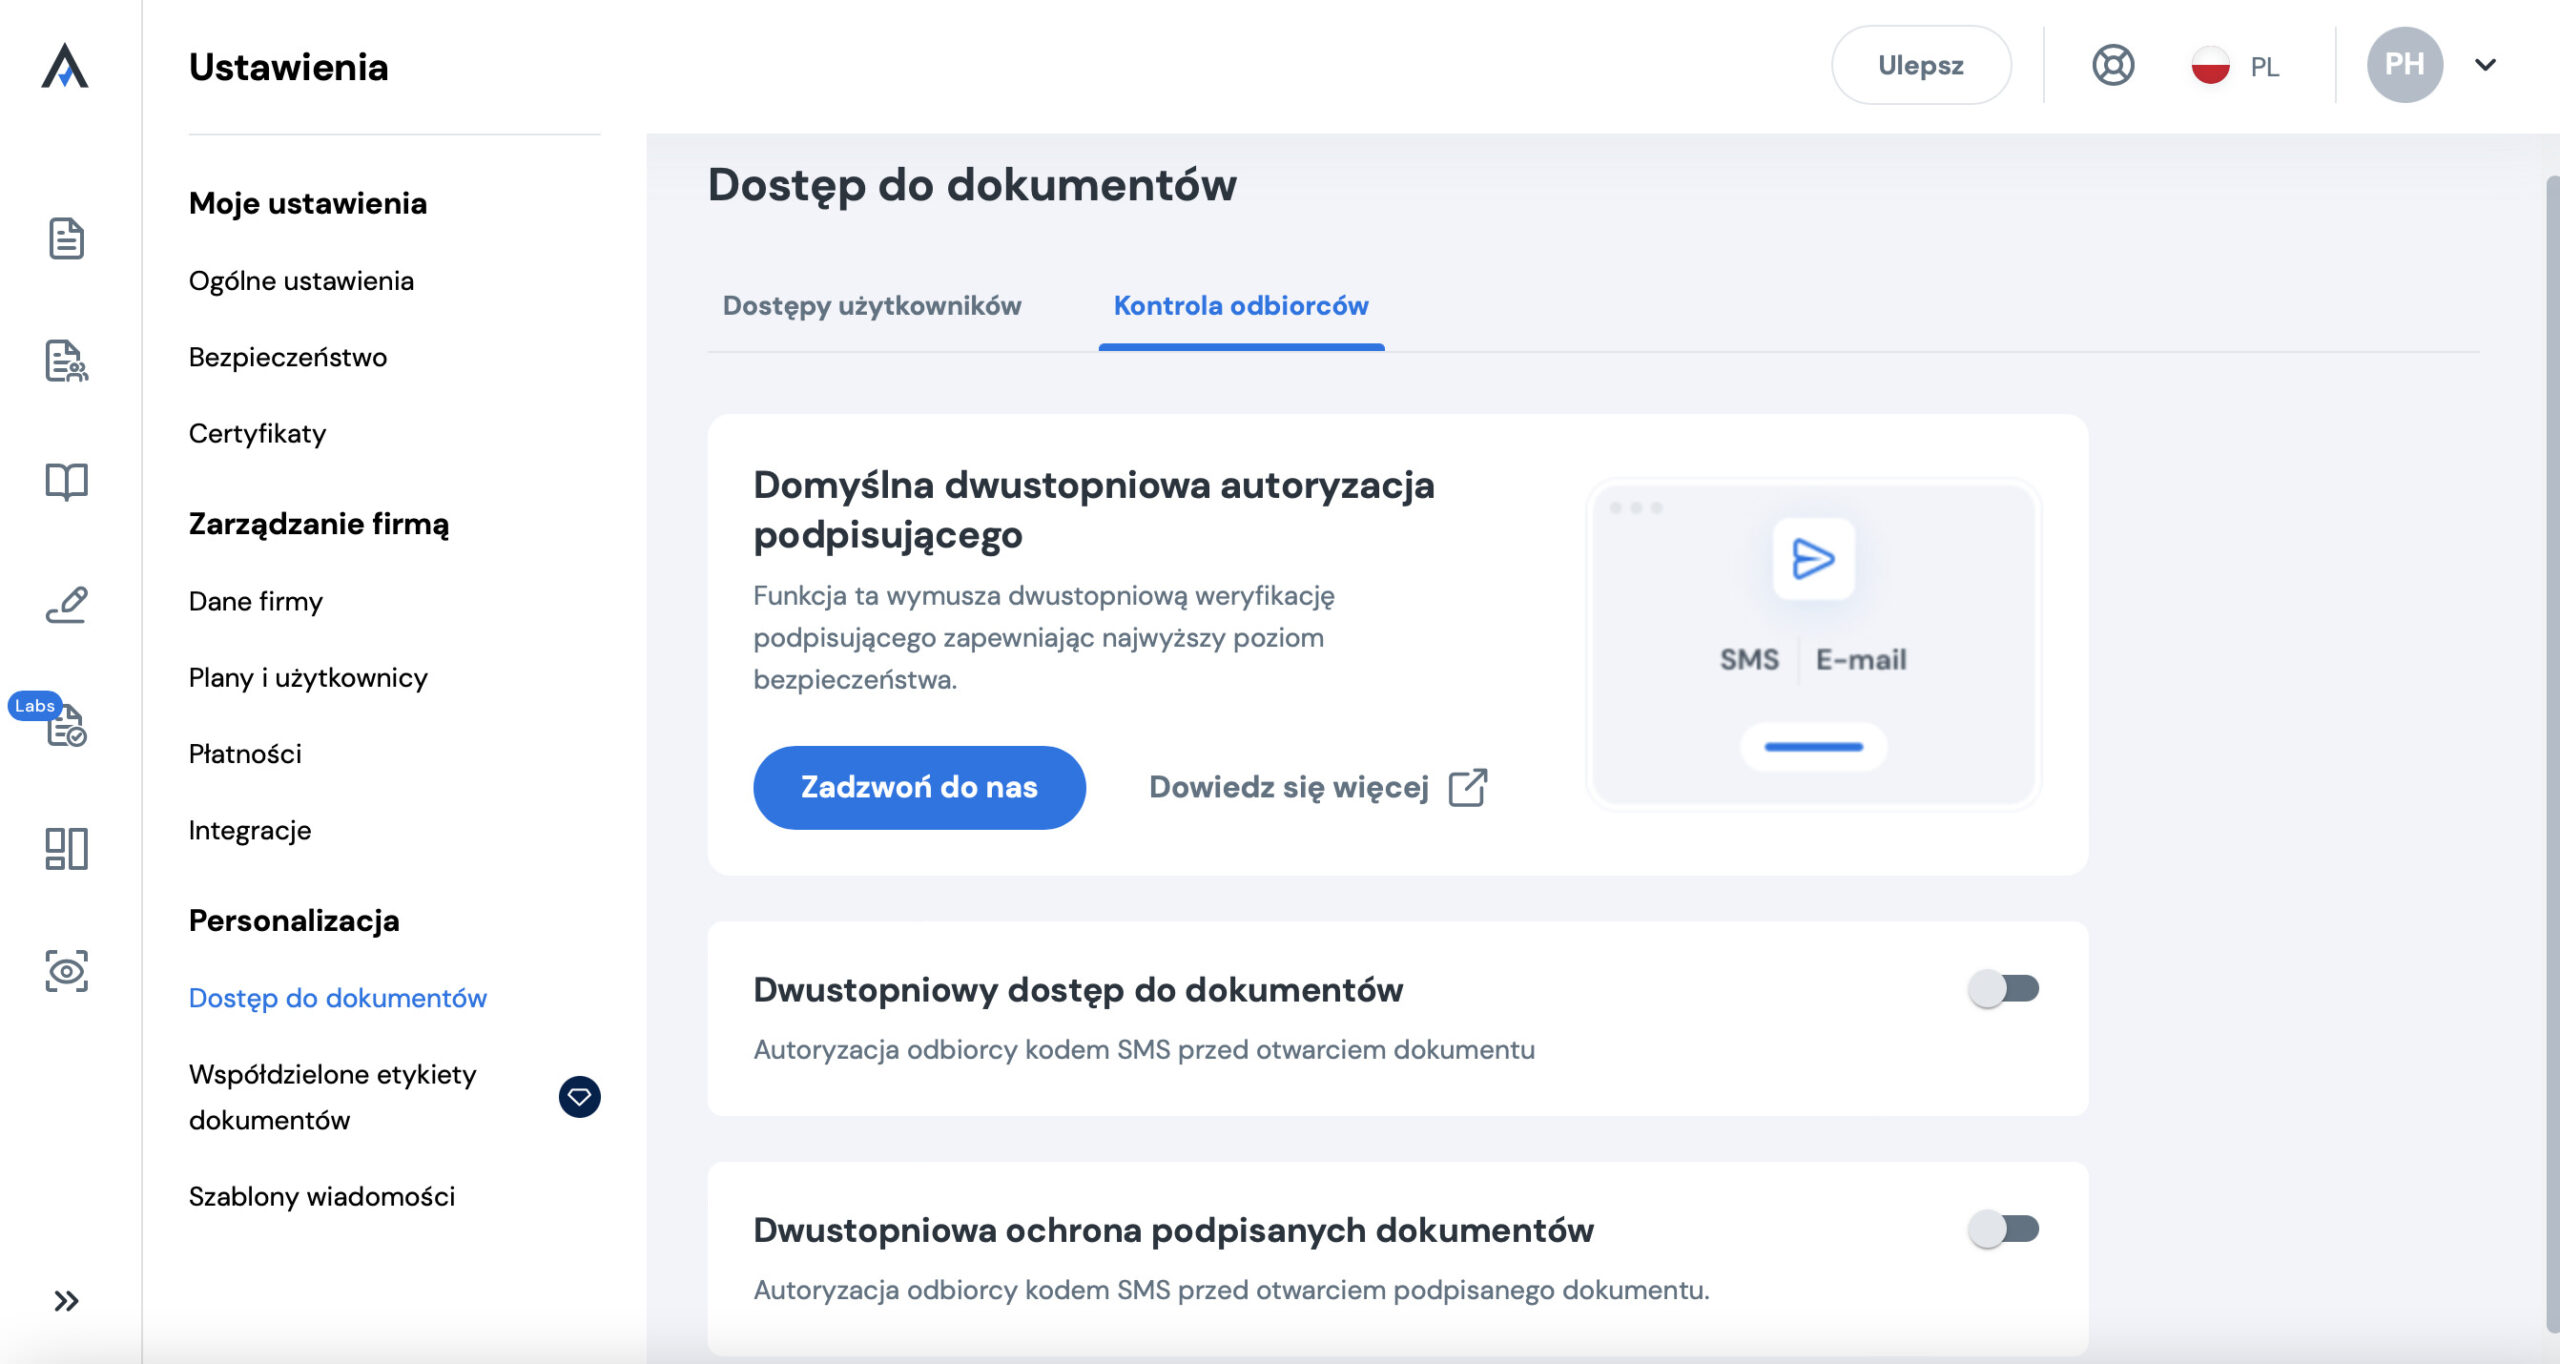Select the Kontrola odbiorców tab
2560x1364 pixels.
(x=1240, y=306)
